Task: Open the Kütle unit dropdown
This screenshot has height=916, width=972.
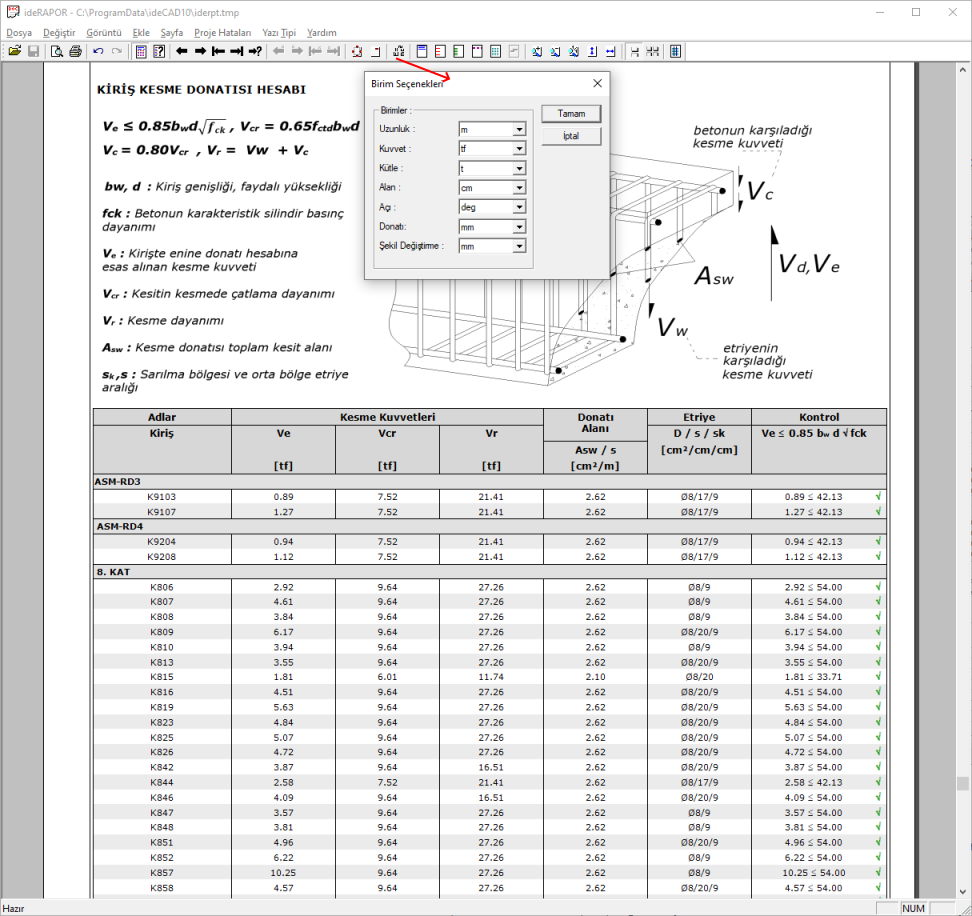Action: click(x=519, y=169)
